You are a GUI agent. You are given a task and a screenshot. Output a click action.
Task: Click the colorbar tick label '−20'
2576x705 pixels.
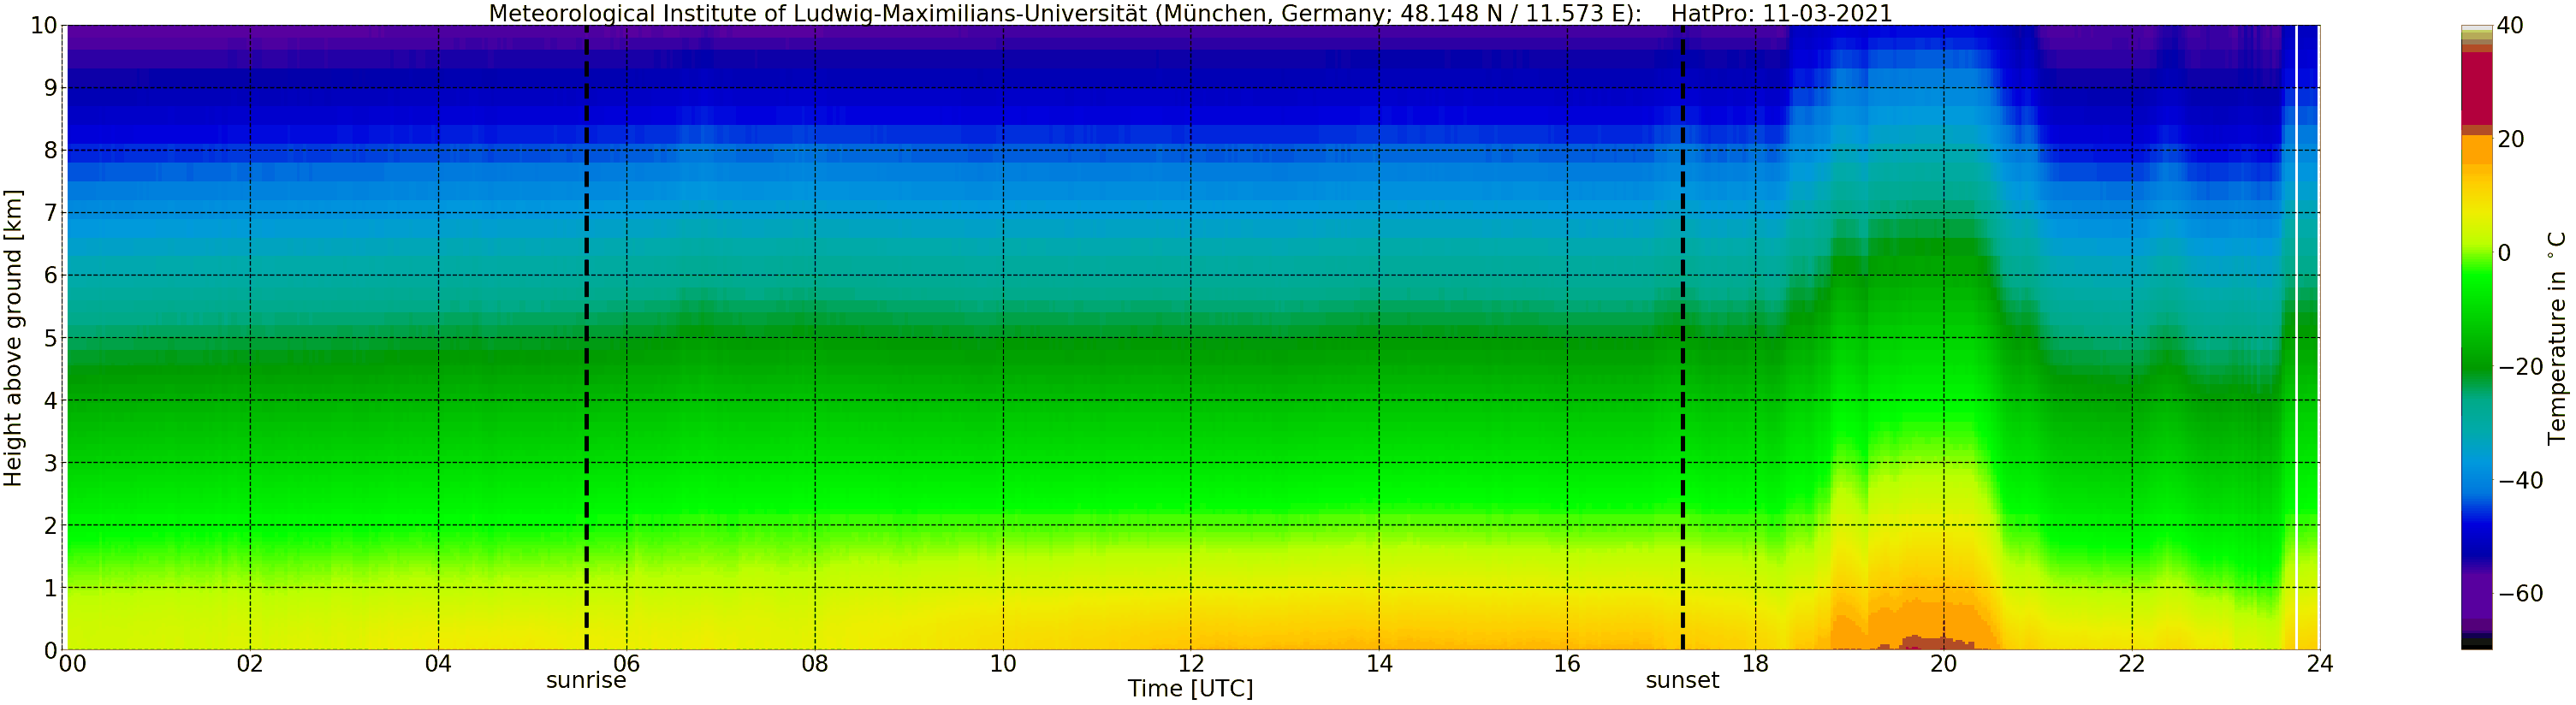tap(2520, 367)
